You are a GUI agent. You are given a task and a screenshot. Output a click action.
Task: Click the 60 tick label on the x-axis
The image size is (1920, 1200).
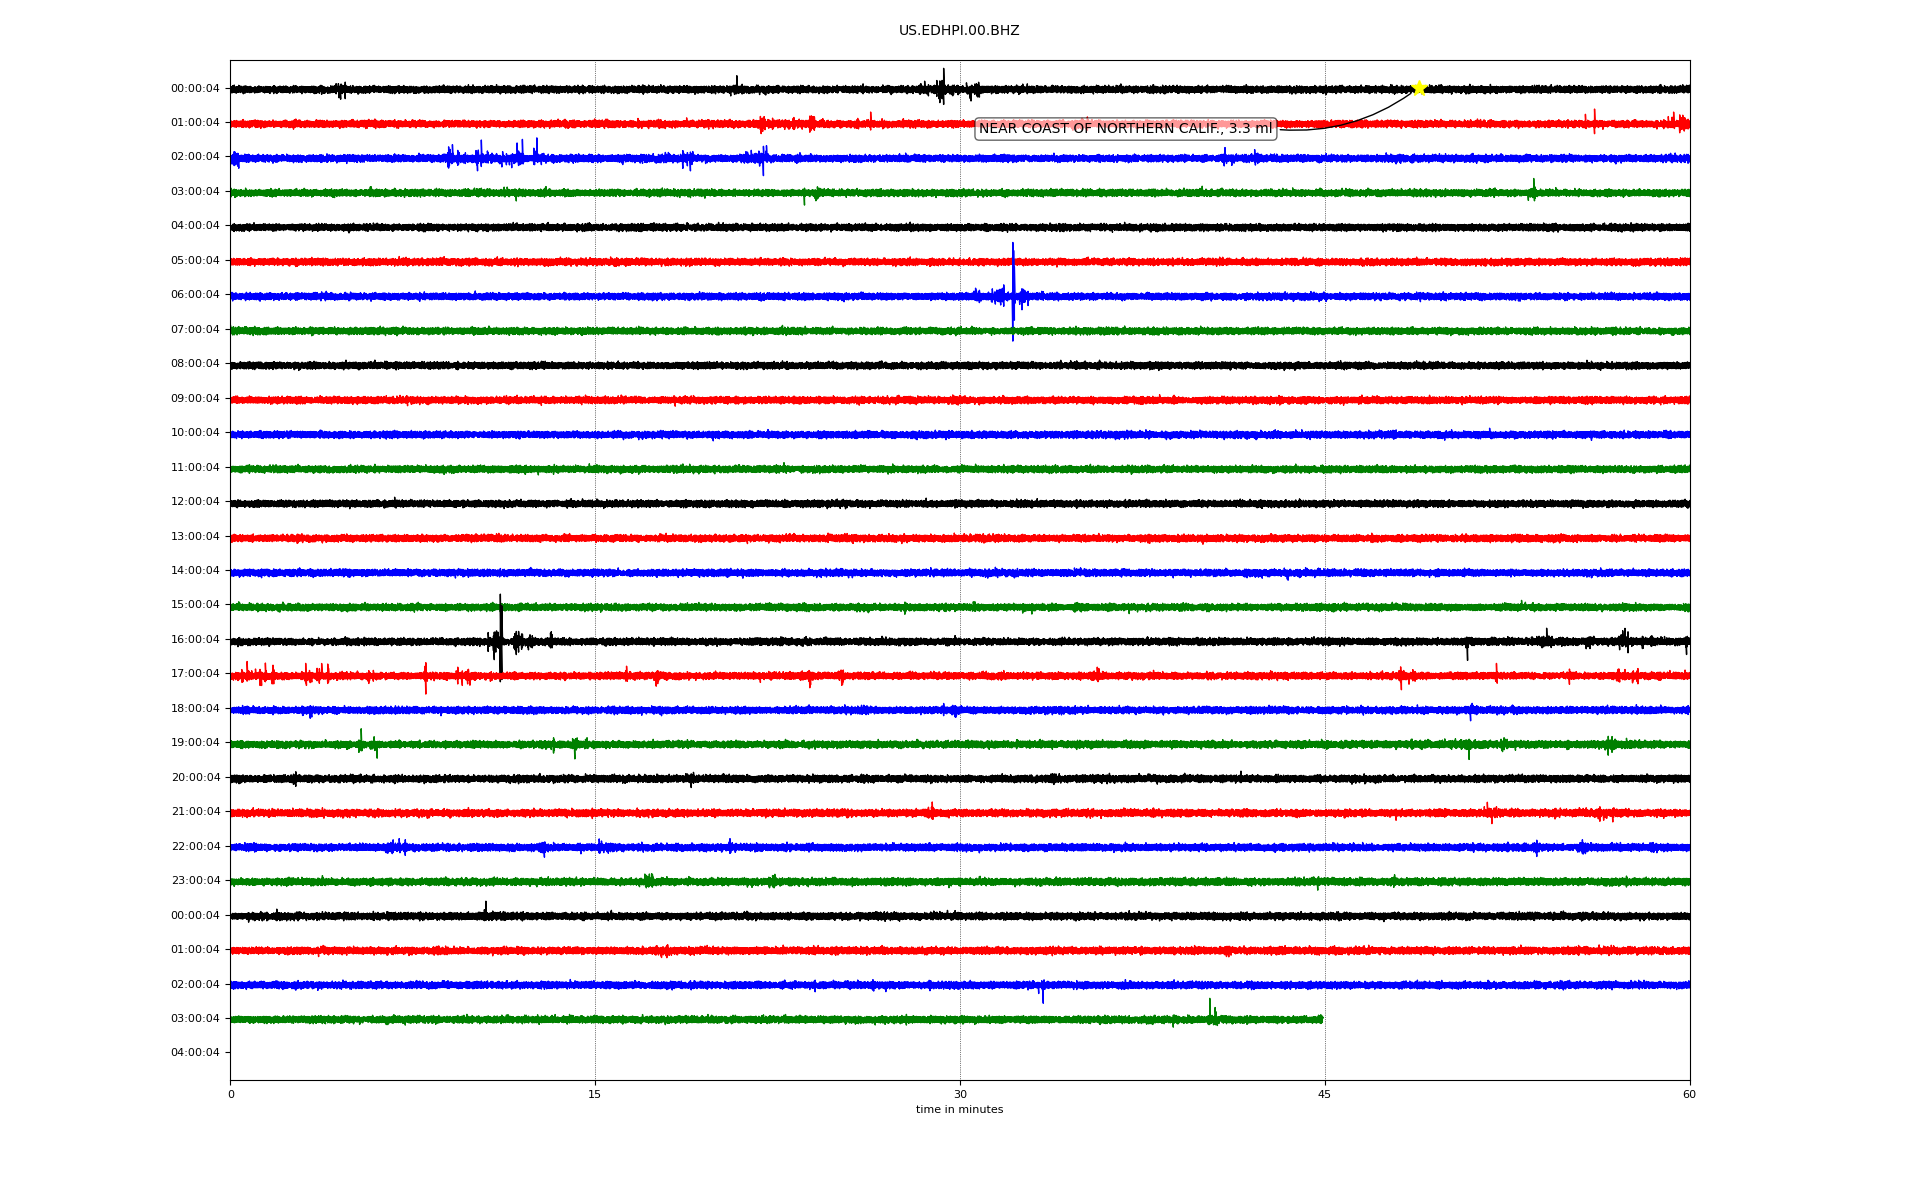pyautogui.click(x=1689, y=1094)
